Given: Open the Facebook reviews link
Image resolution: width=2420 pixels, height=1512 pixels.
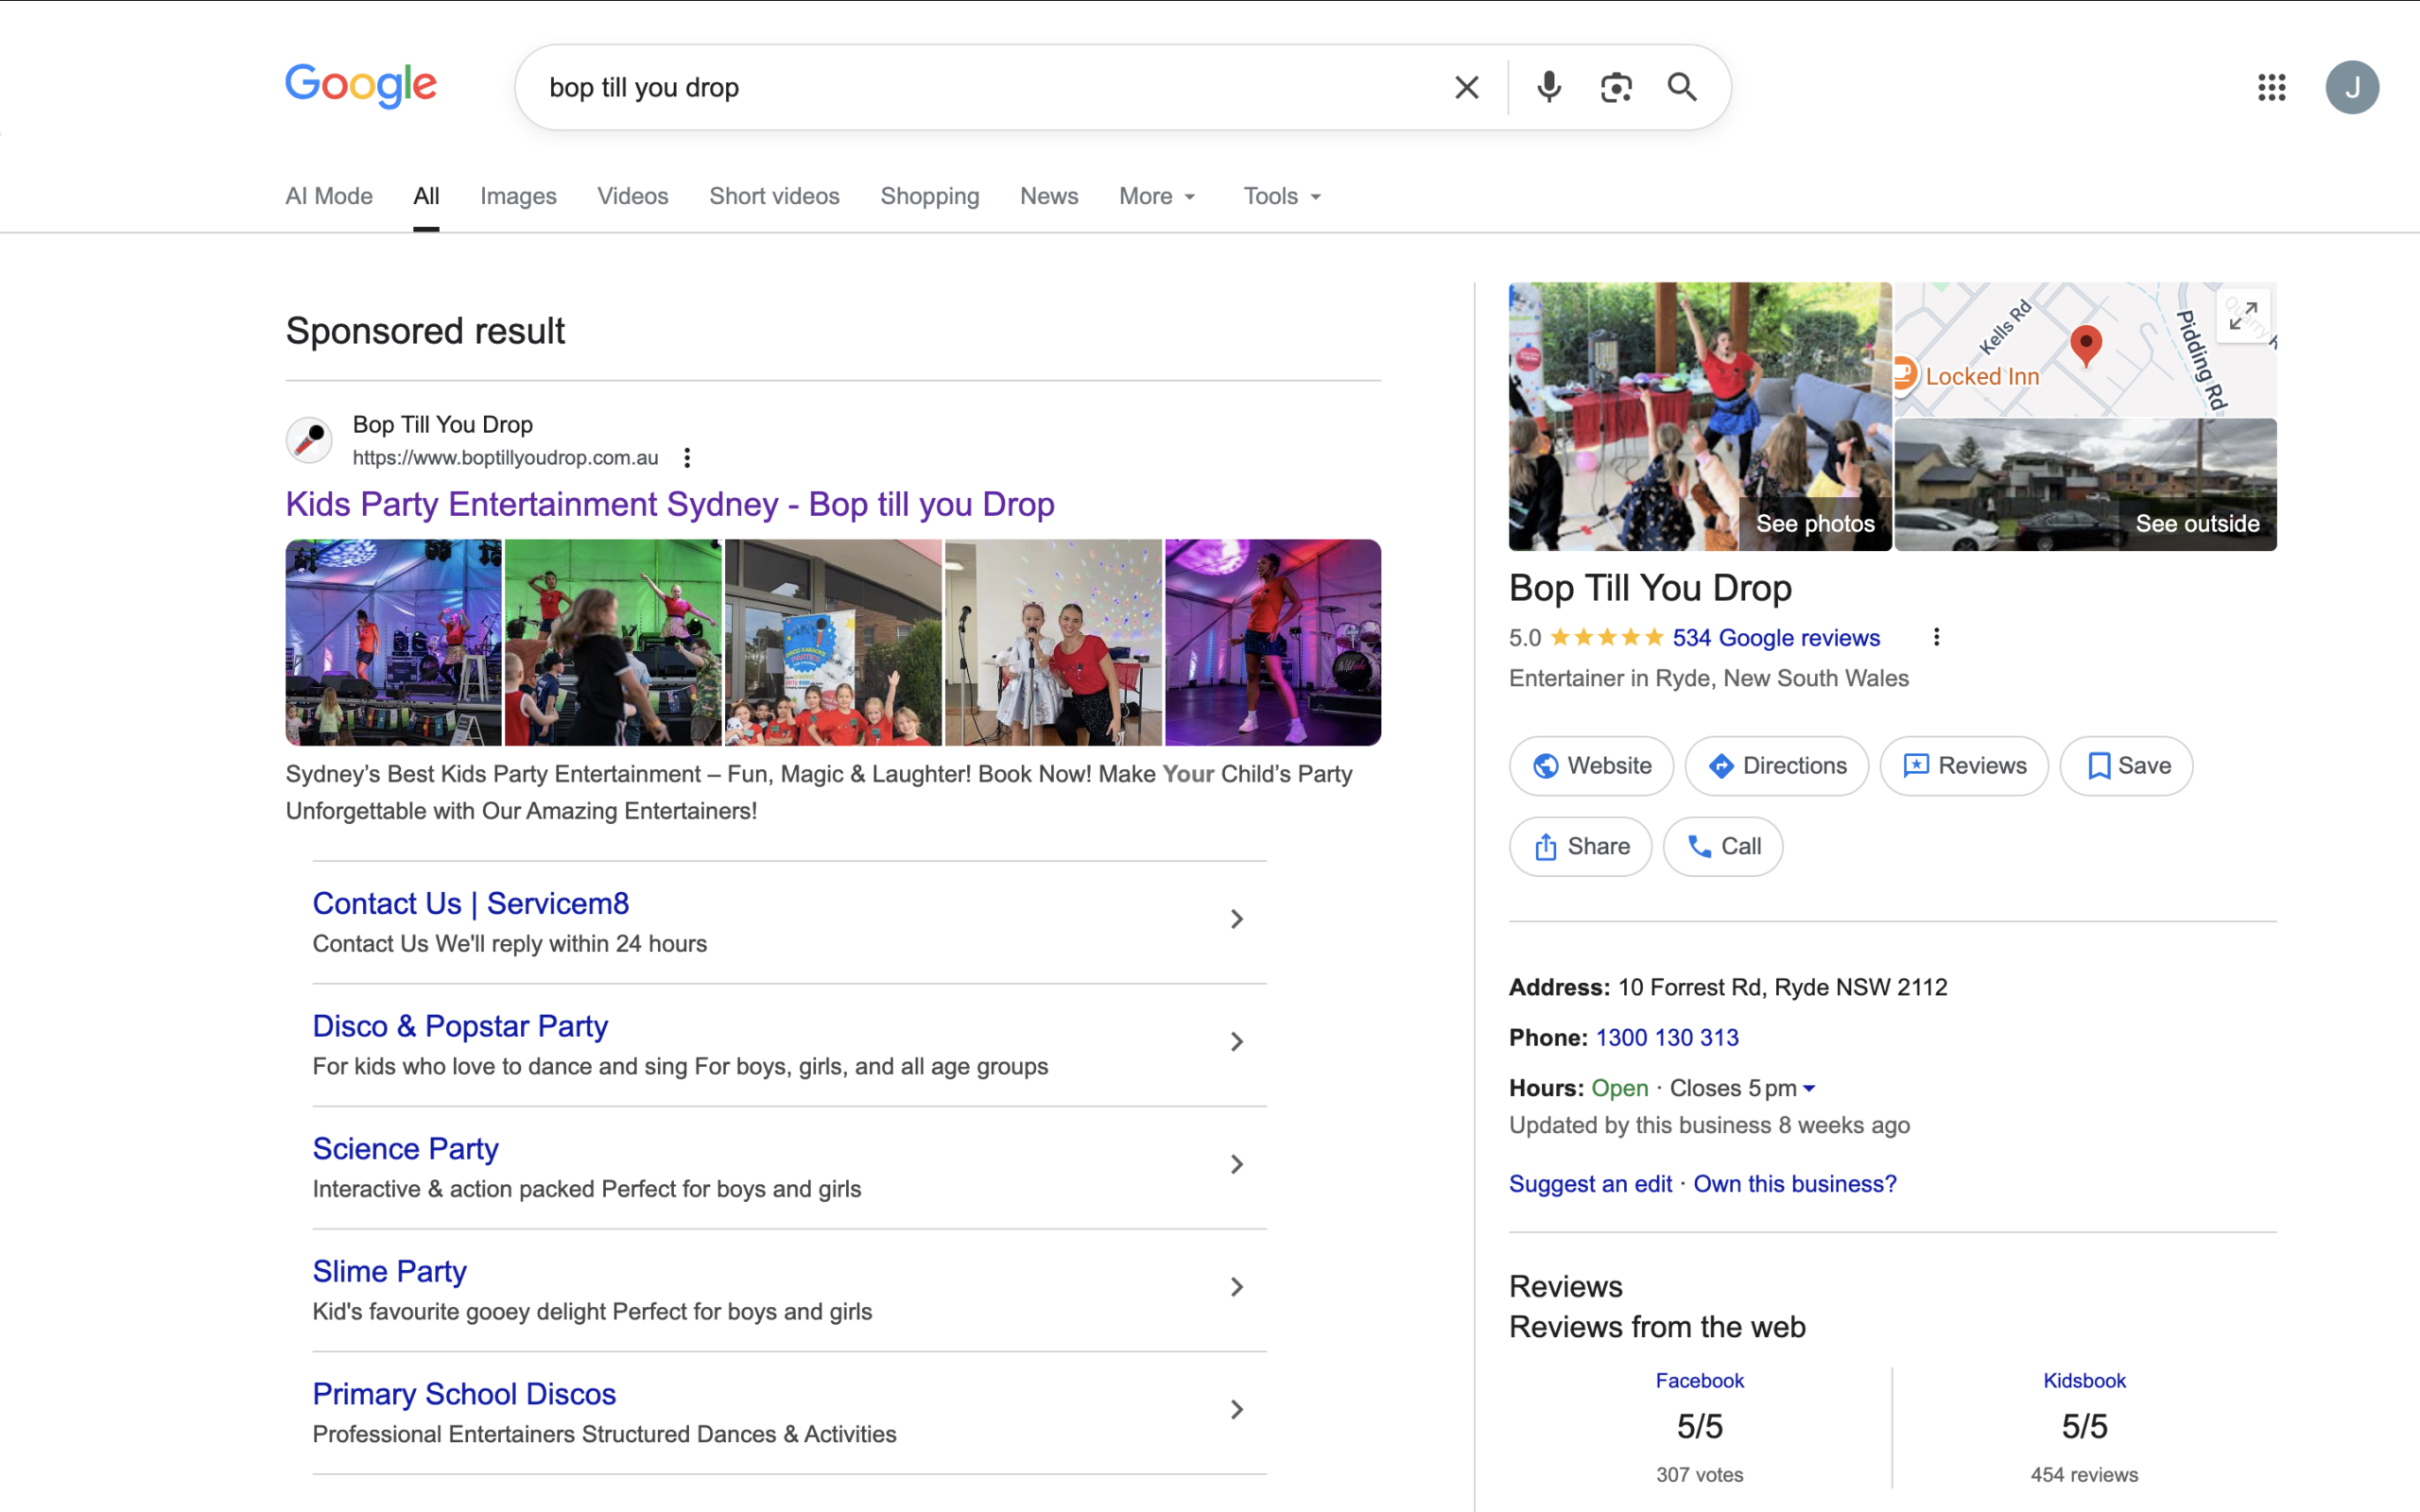Looking at the screenshot, I should [x=1699, y=1381].
